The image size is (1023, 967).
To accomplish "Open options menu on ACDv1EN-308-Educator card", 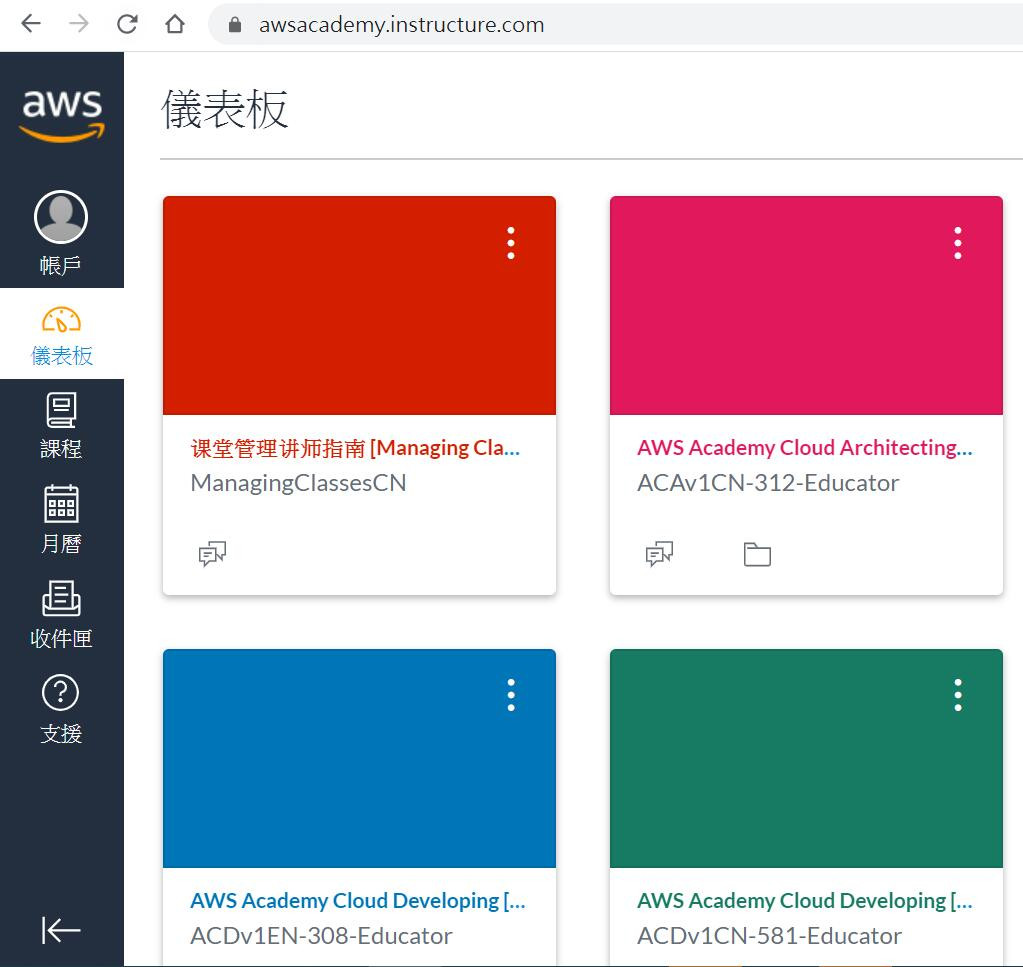I will tap(511, 695).
